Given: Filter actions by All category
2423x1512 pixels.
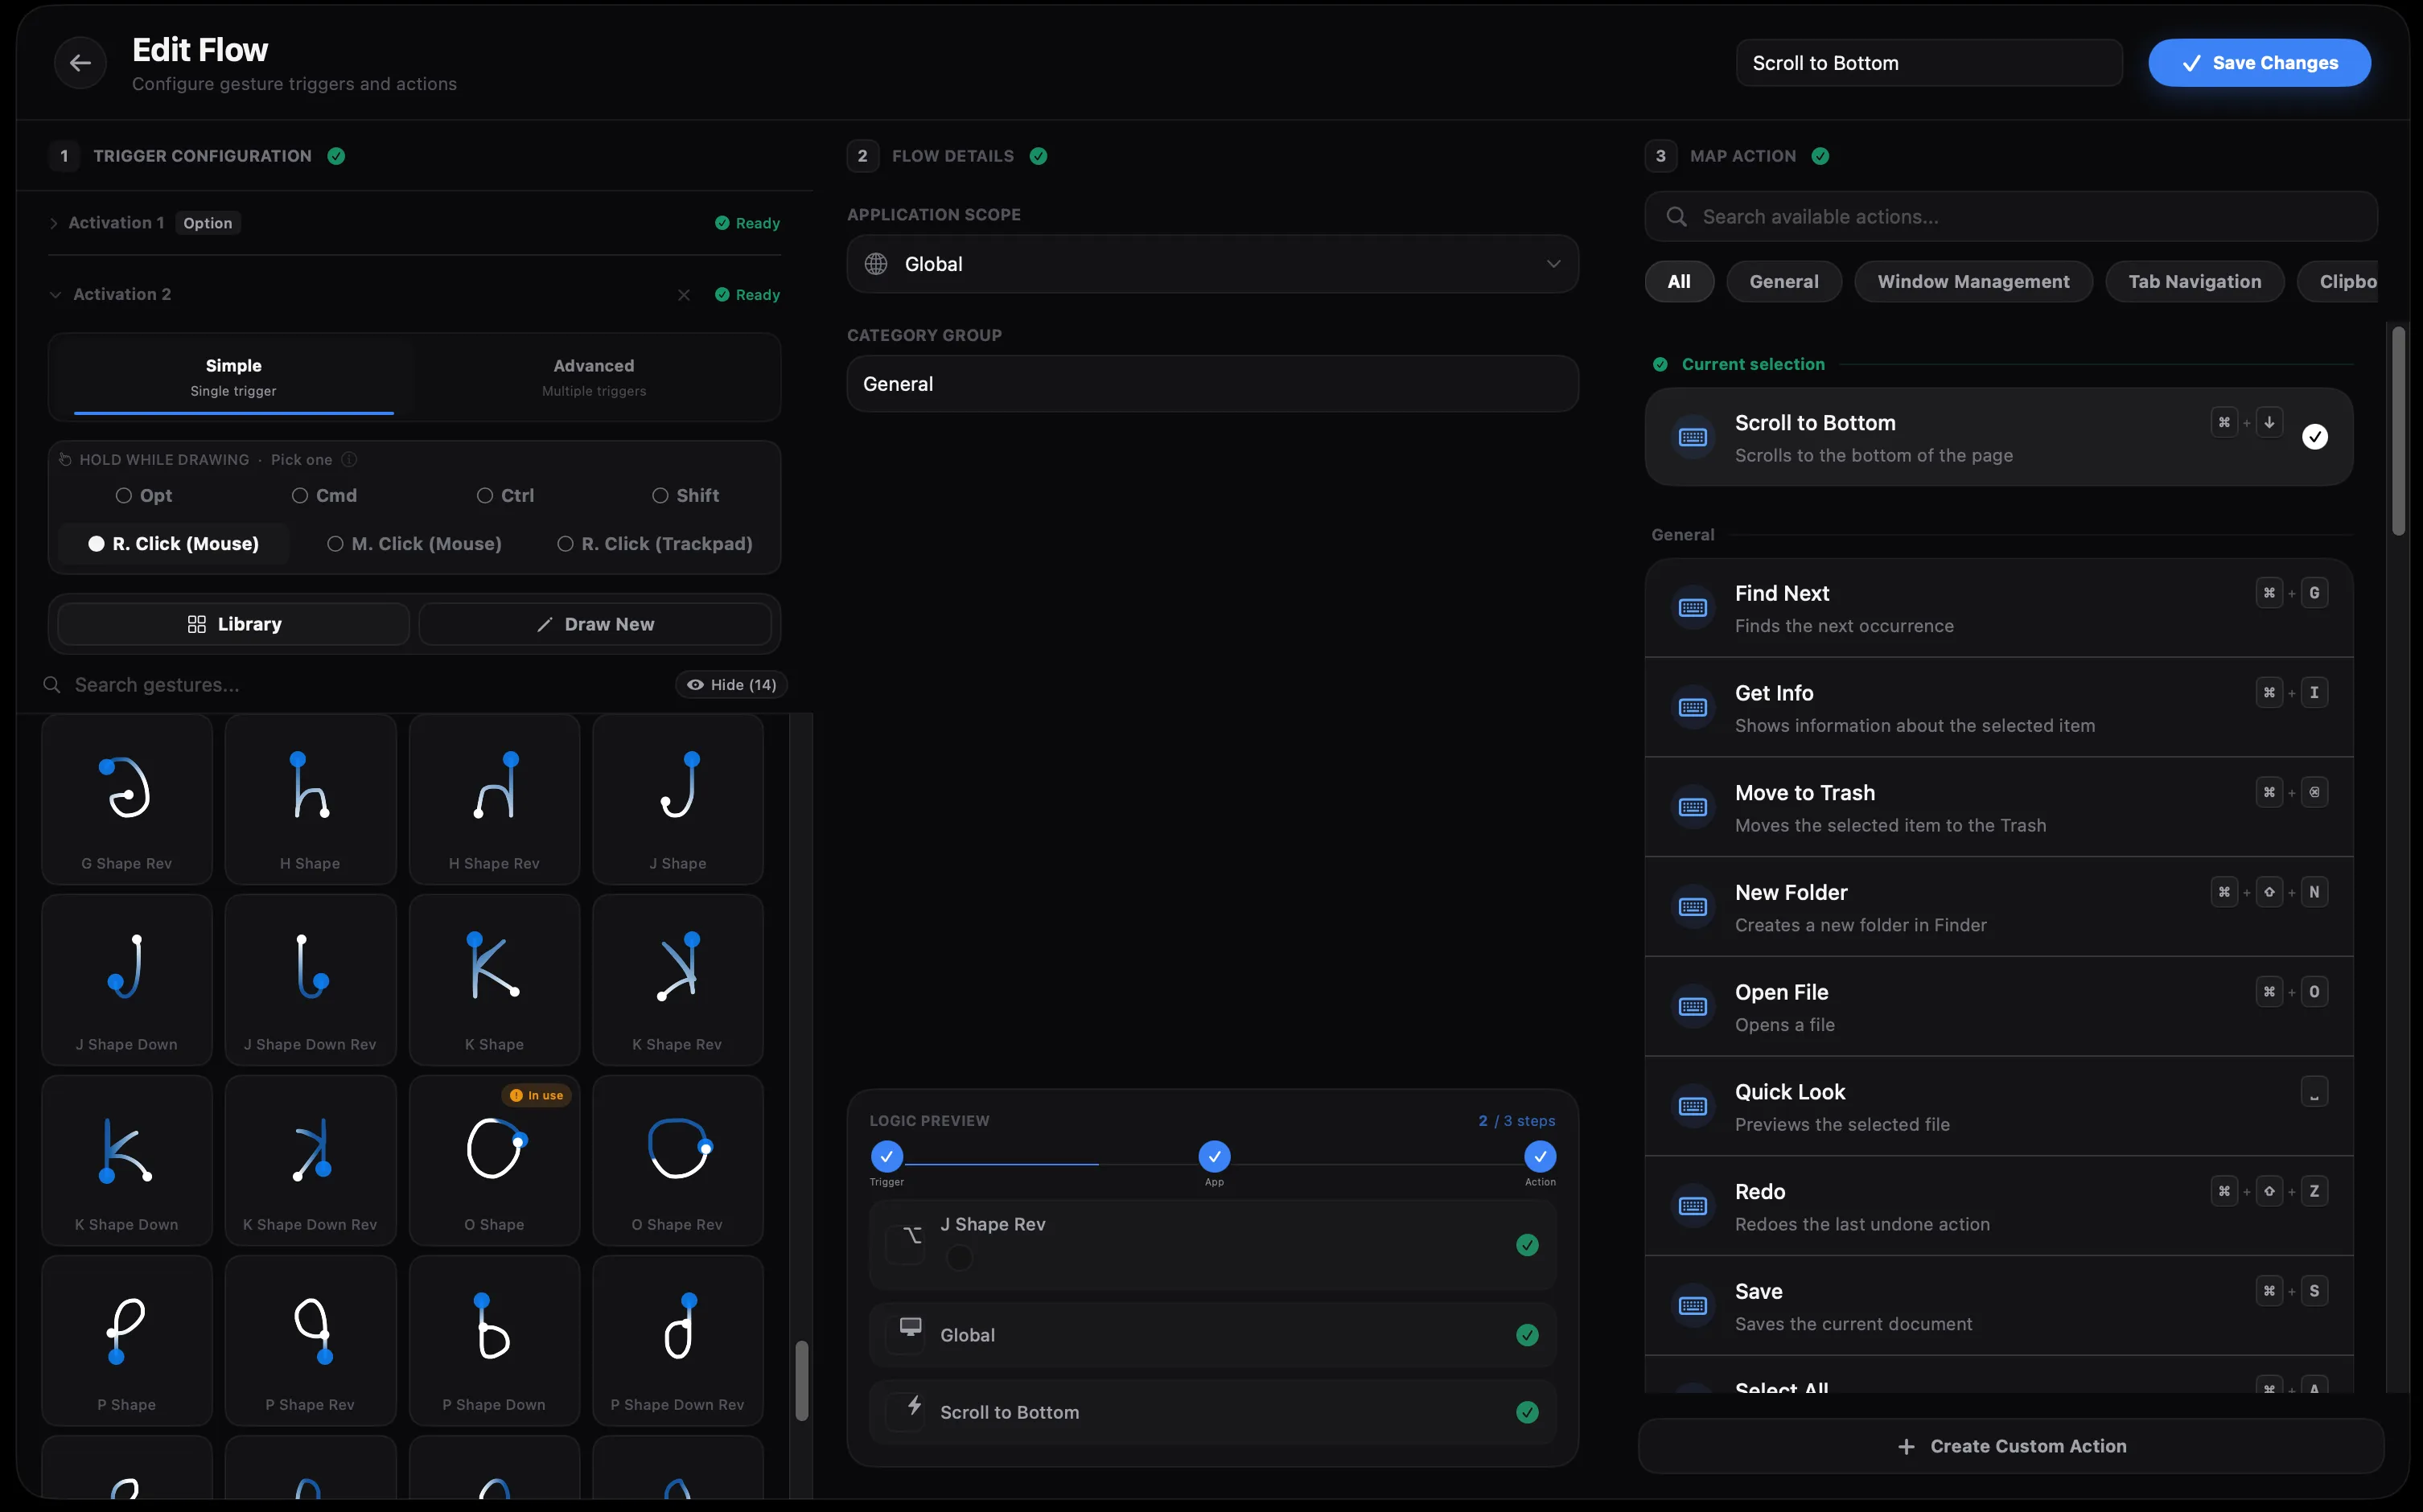Looking at the screenshot, I should [1679, 282].
